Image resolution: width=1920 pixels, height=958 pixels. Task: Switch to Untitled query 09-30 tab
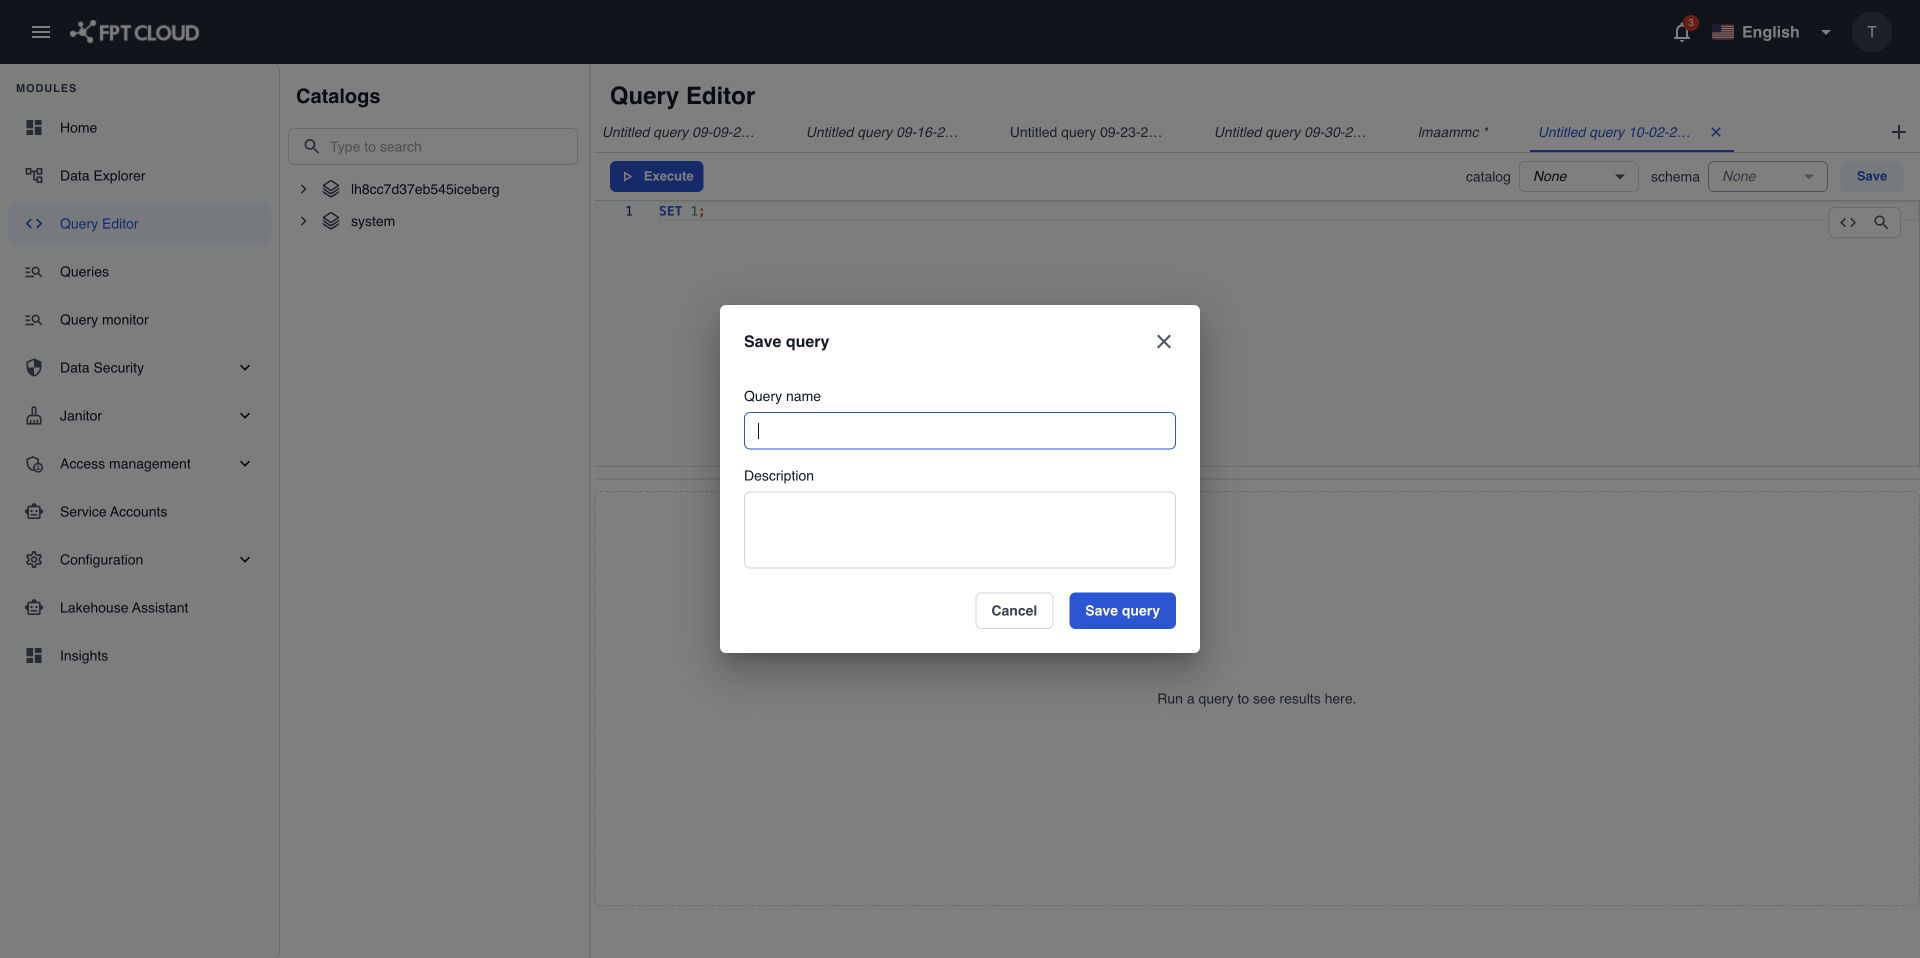click(x=1291, y=132)
